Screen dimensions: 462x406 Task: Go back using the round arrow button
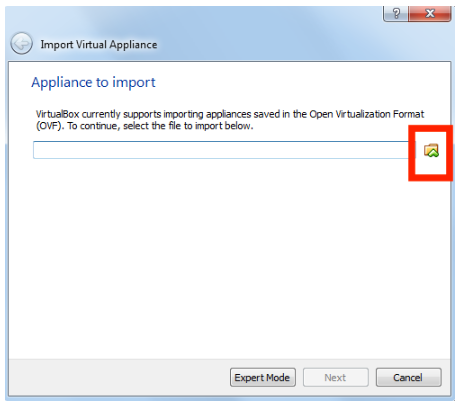(21, 43)
